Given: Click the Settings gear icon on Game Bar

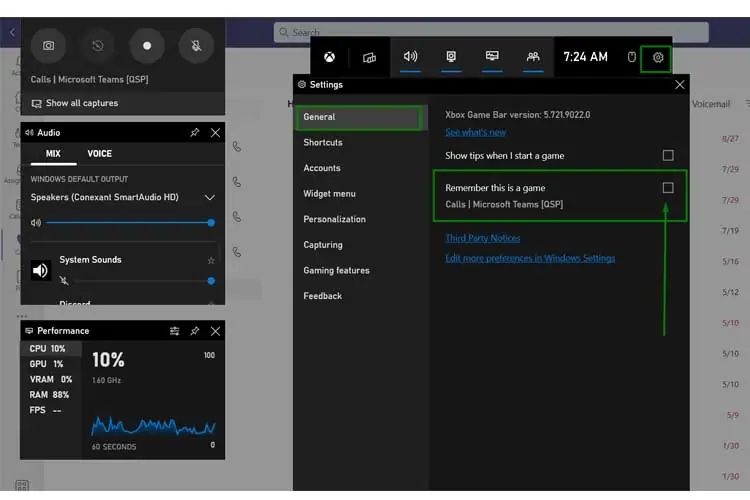Looking at the screenshot, I should (657, 57).
